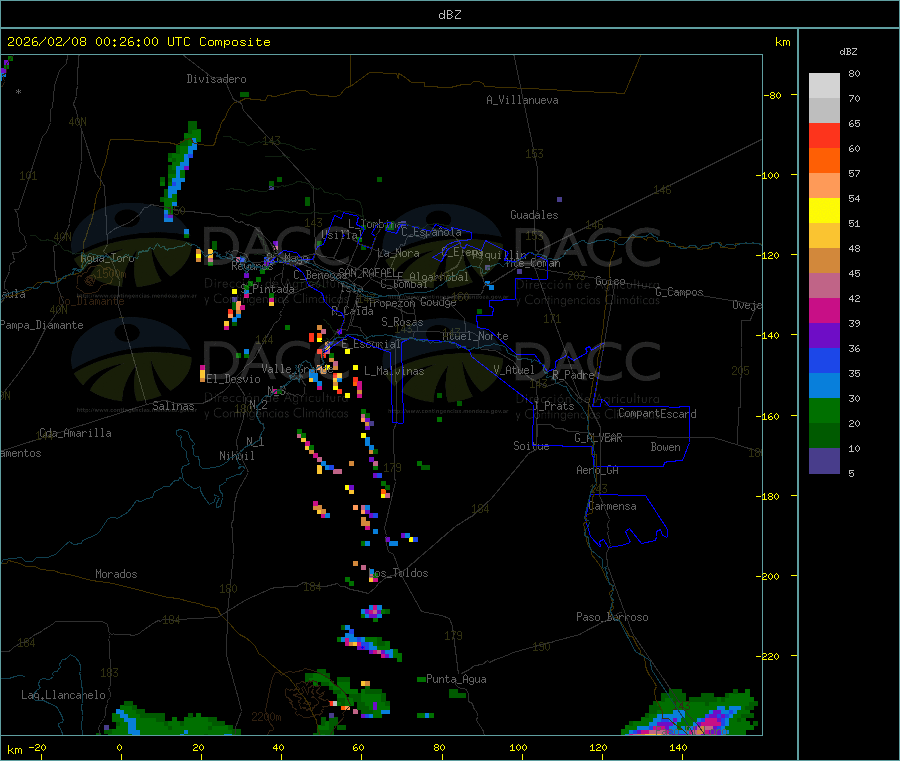Click the gray 65-70 dBZ legend swatch
The width and height of the screenshot is (900, 761).
point(824,110)
